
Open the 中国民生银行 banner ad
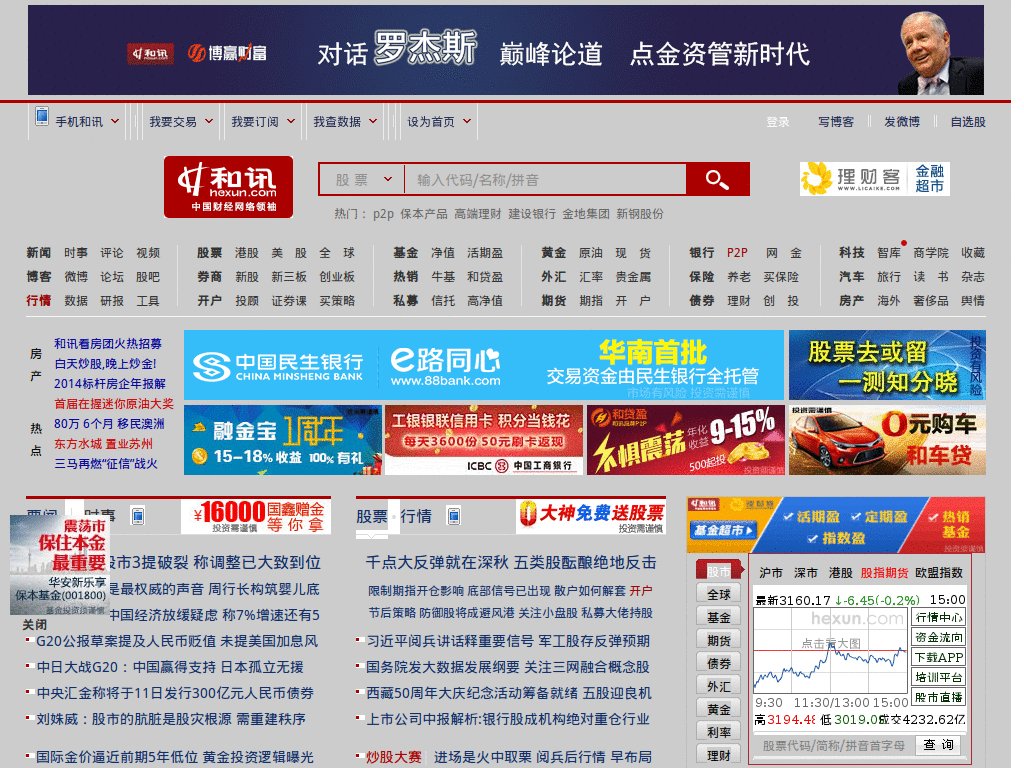tap(483, 365)
